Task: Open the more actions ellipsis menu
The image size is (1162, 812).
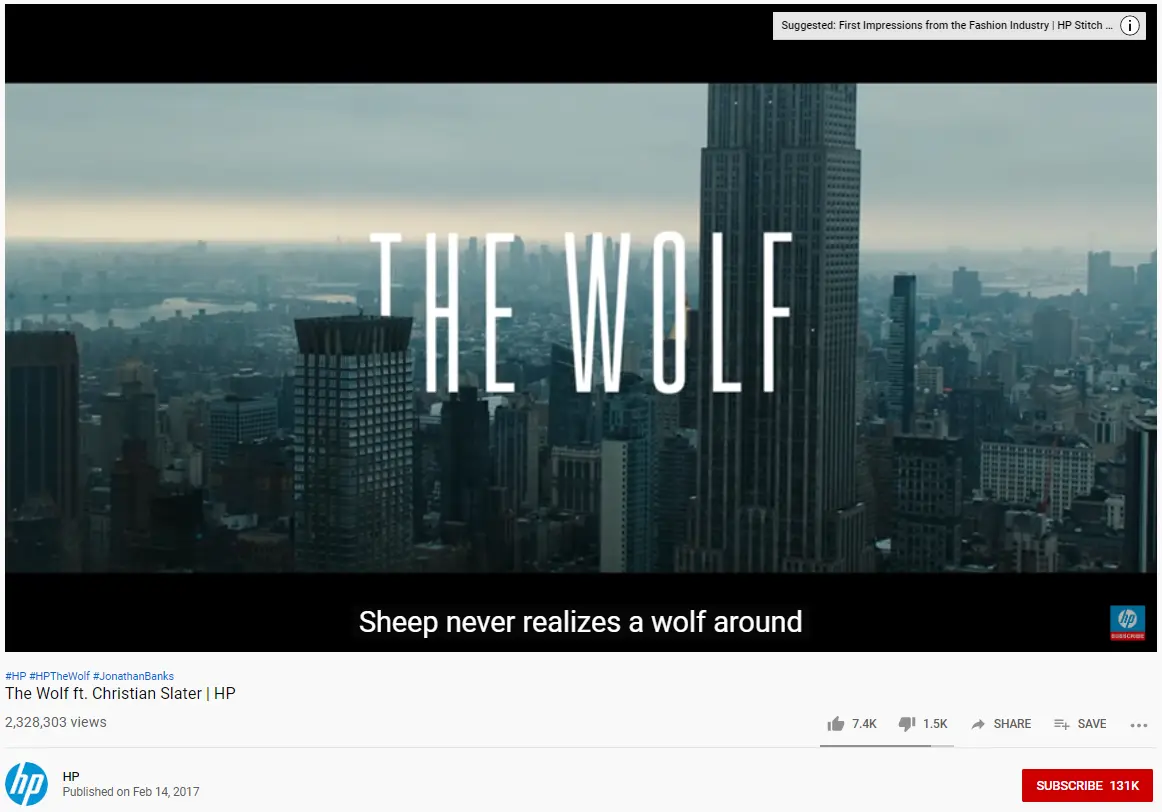Action: click(x=1139, y=725)
